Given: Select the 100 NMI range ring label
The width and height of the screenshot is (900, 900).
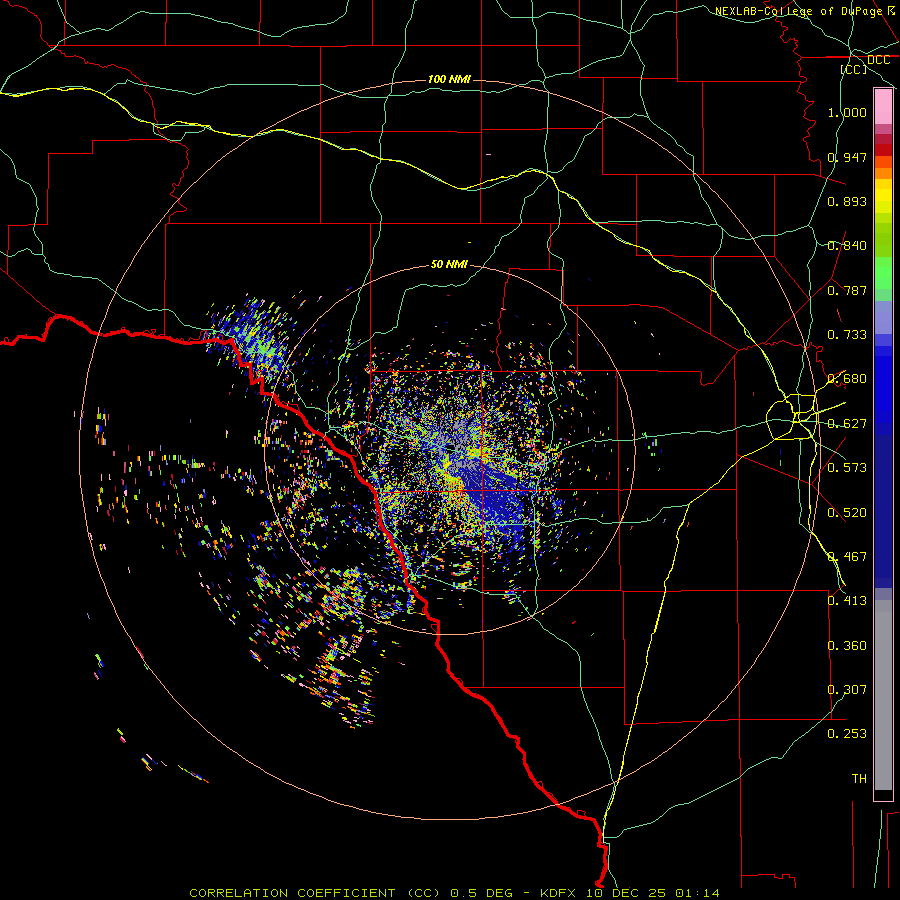Looking at the screenshot, I should click(x=449, y=79).
